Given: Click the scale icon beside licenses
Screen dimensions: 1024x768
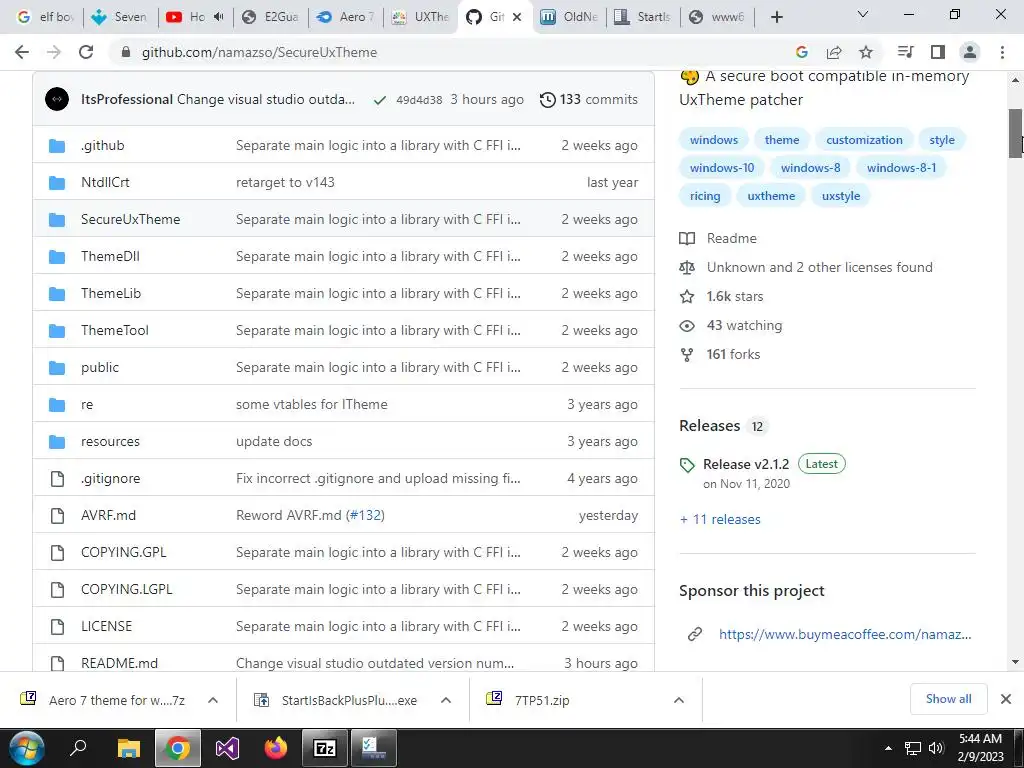Looking at the screenshot, I should [687, 267].
